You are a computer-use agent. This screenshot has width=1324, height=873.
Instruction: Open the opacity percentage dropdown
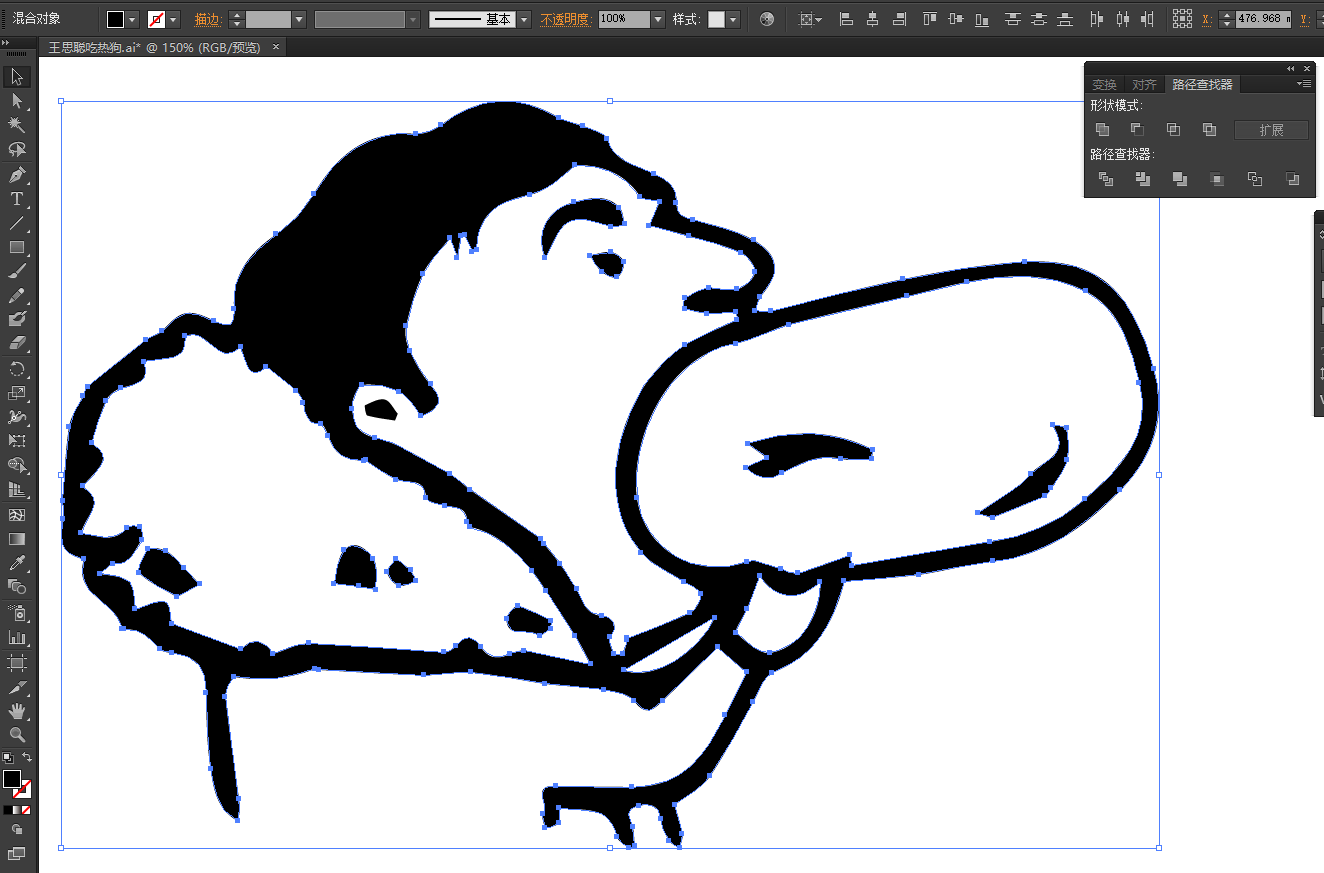coord(657,19)
